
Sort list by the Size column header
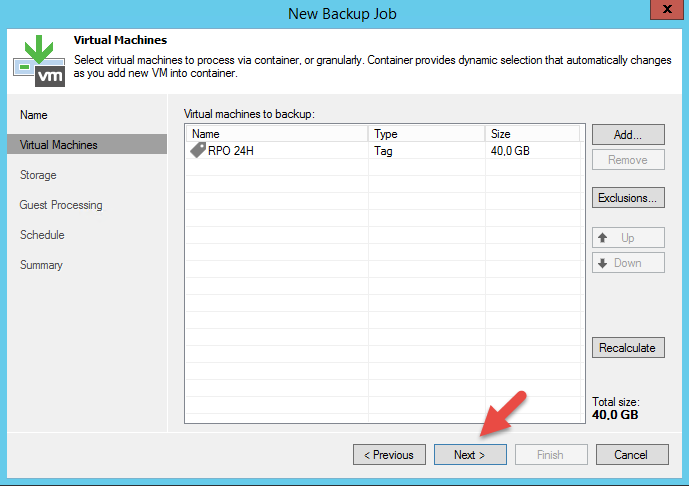click(x=501, y=134)
